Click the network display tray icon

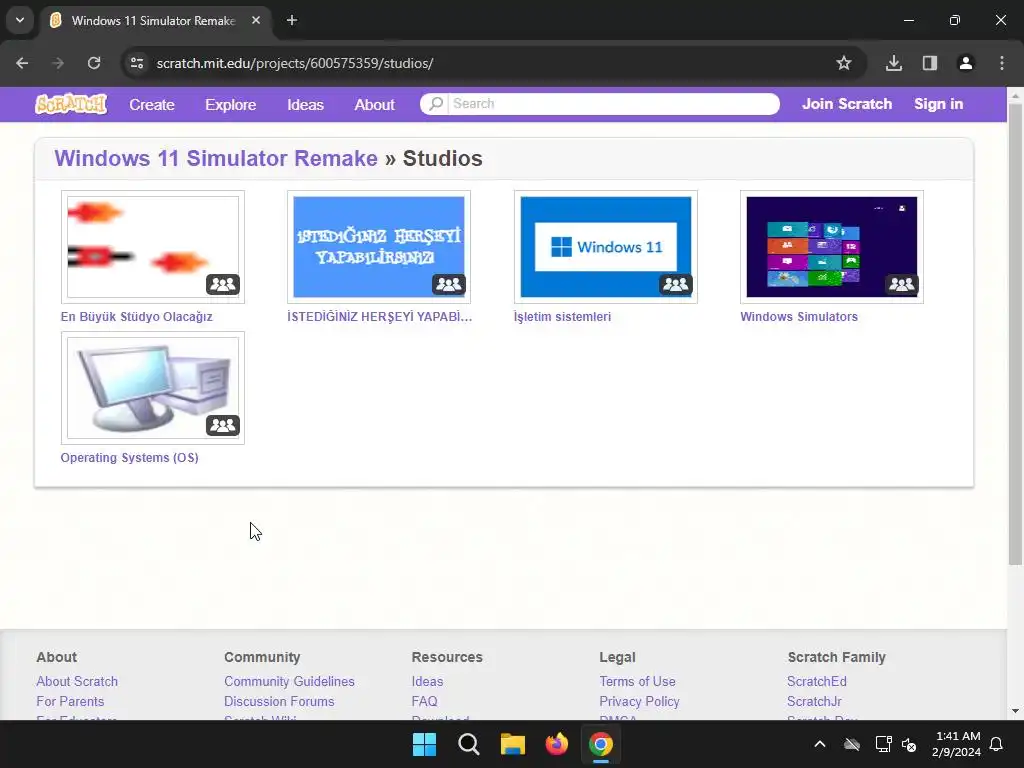(x=884, y=744)
